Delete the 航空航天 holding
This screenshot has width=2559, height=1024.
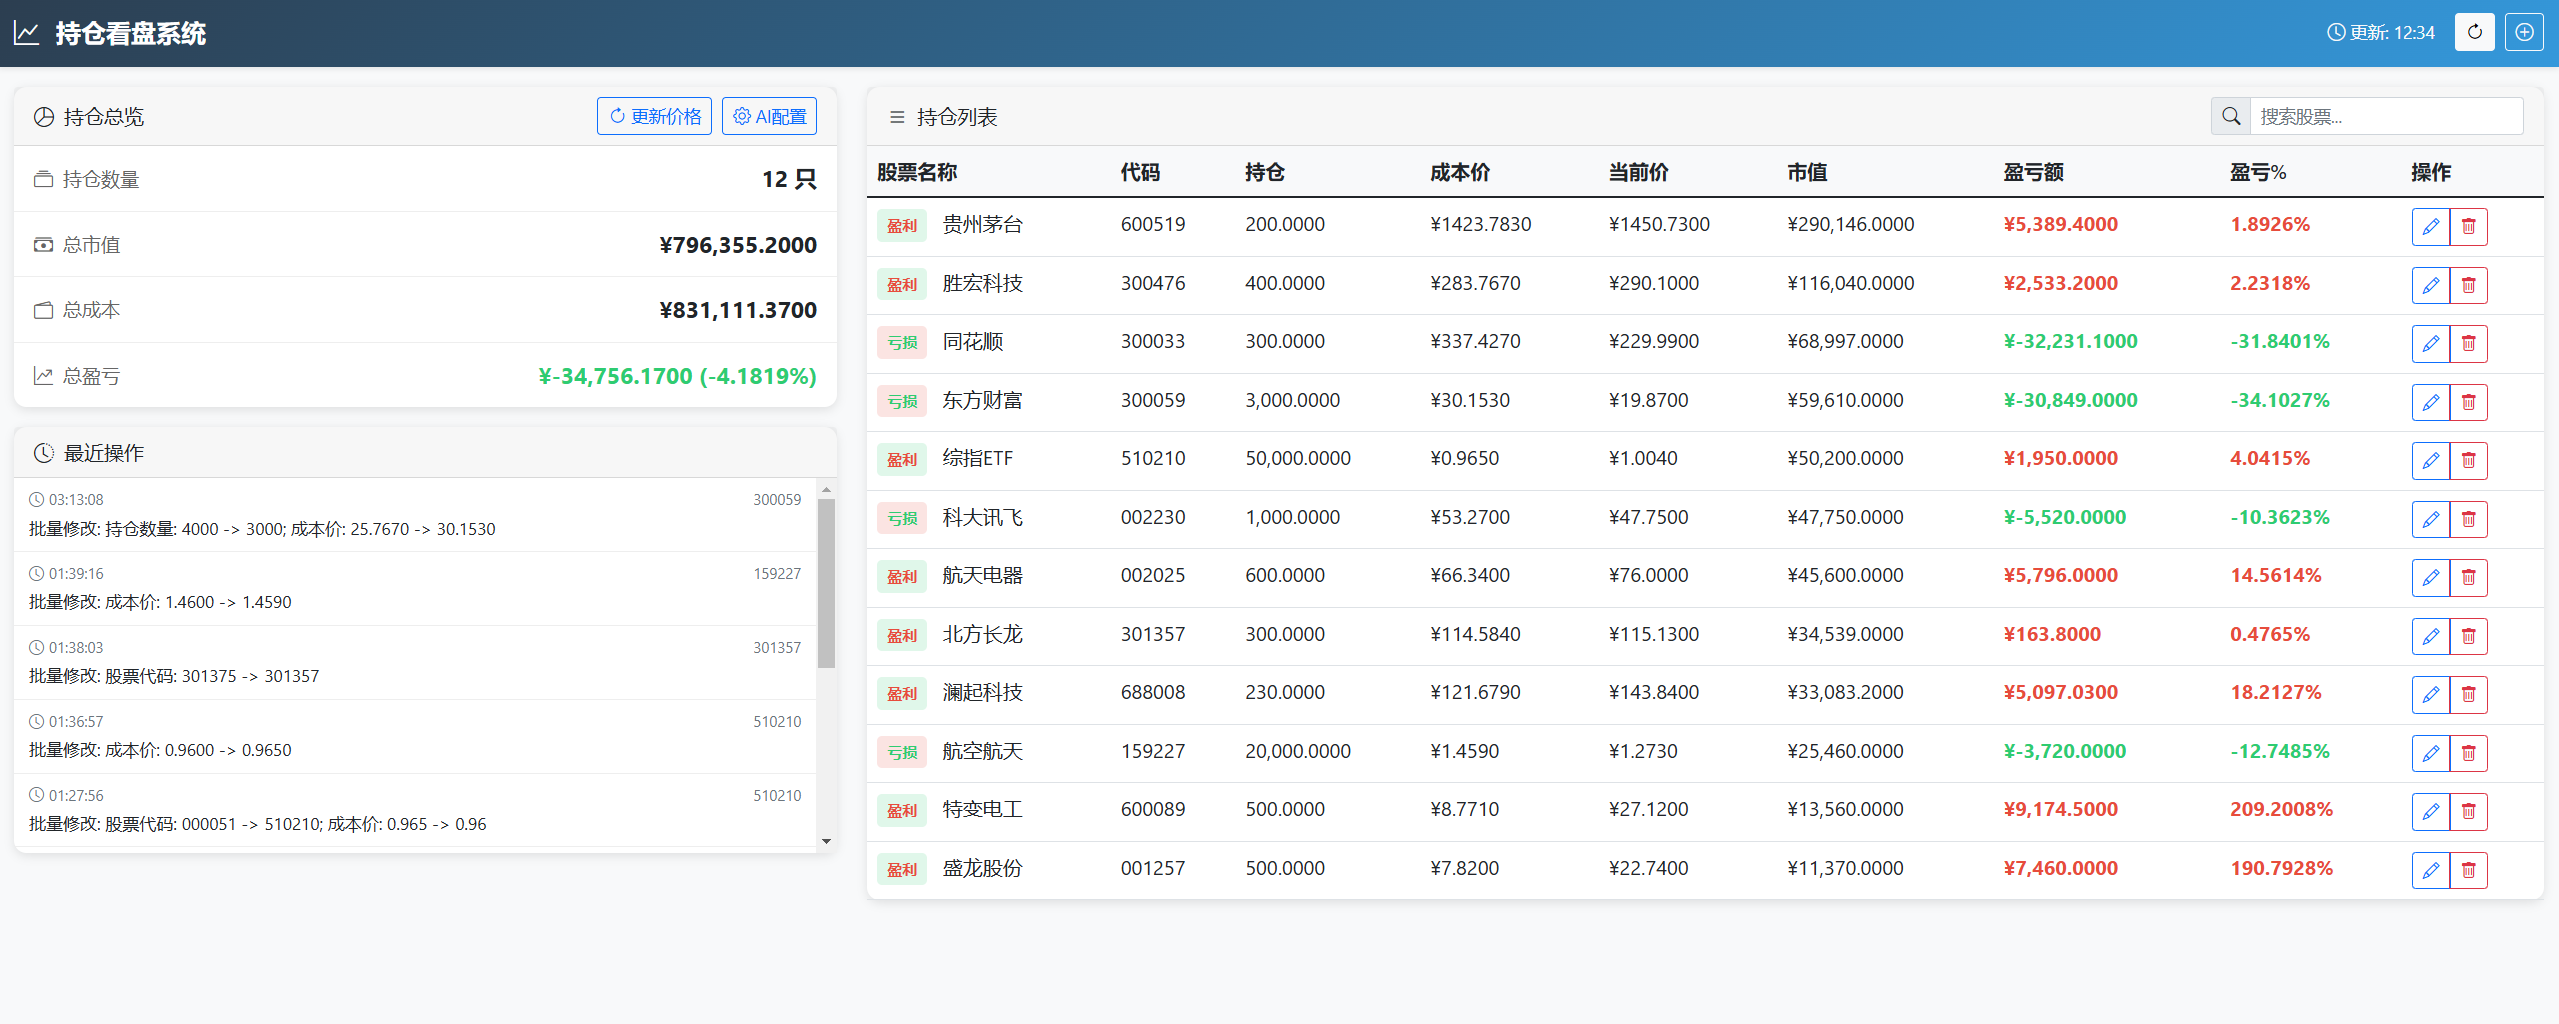[2469, 753]
